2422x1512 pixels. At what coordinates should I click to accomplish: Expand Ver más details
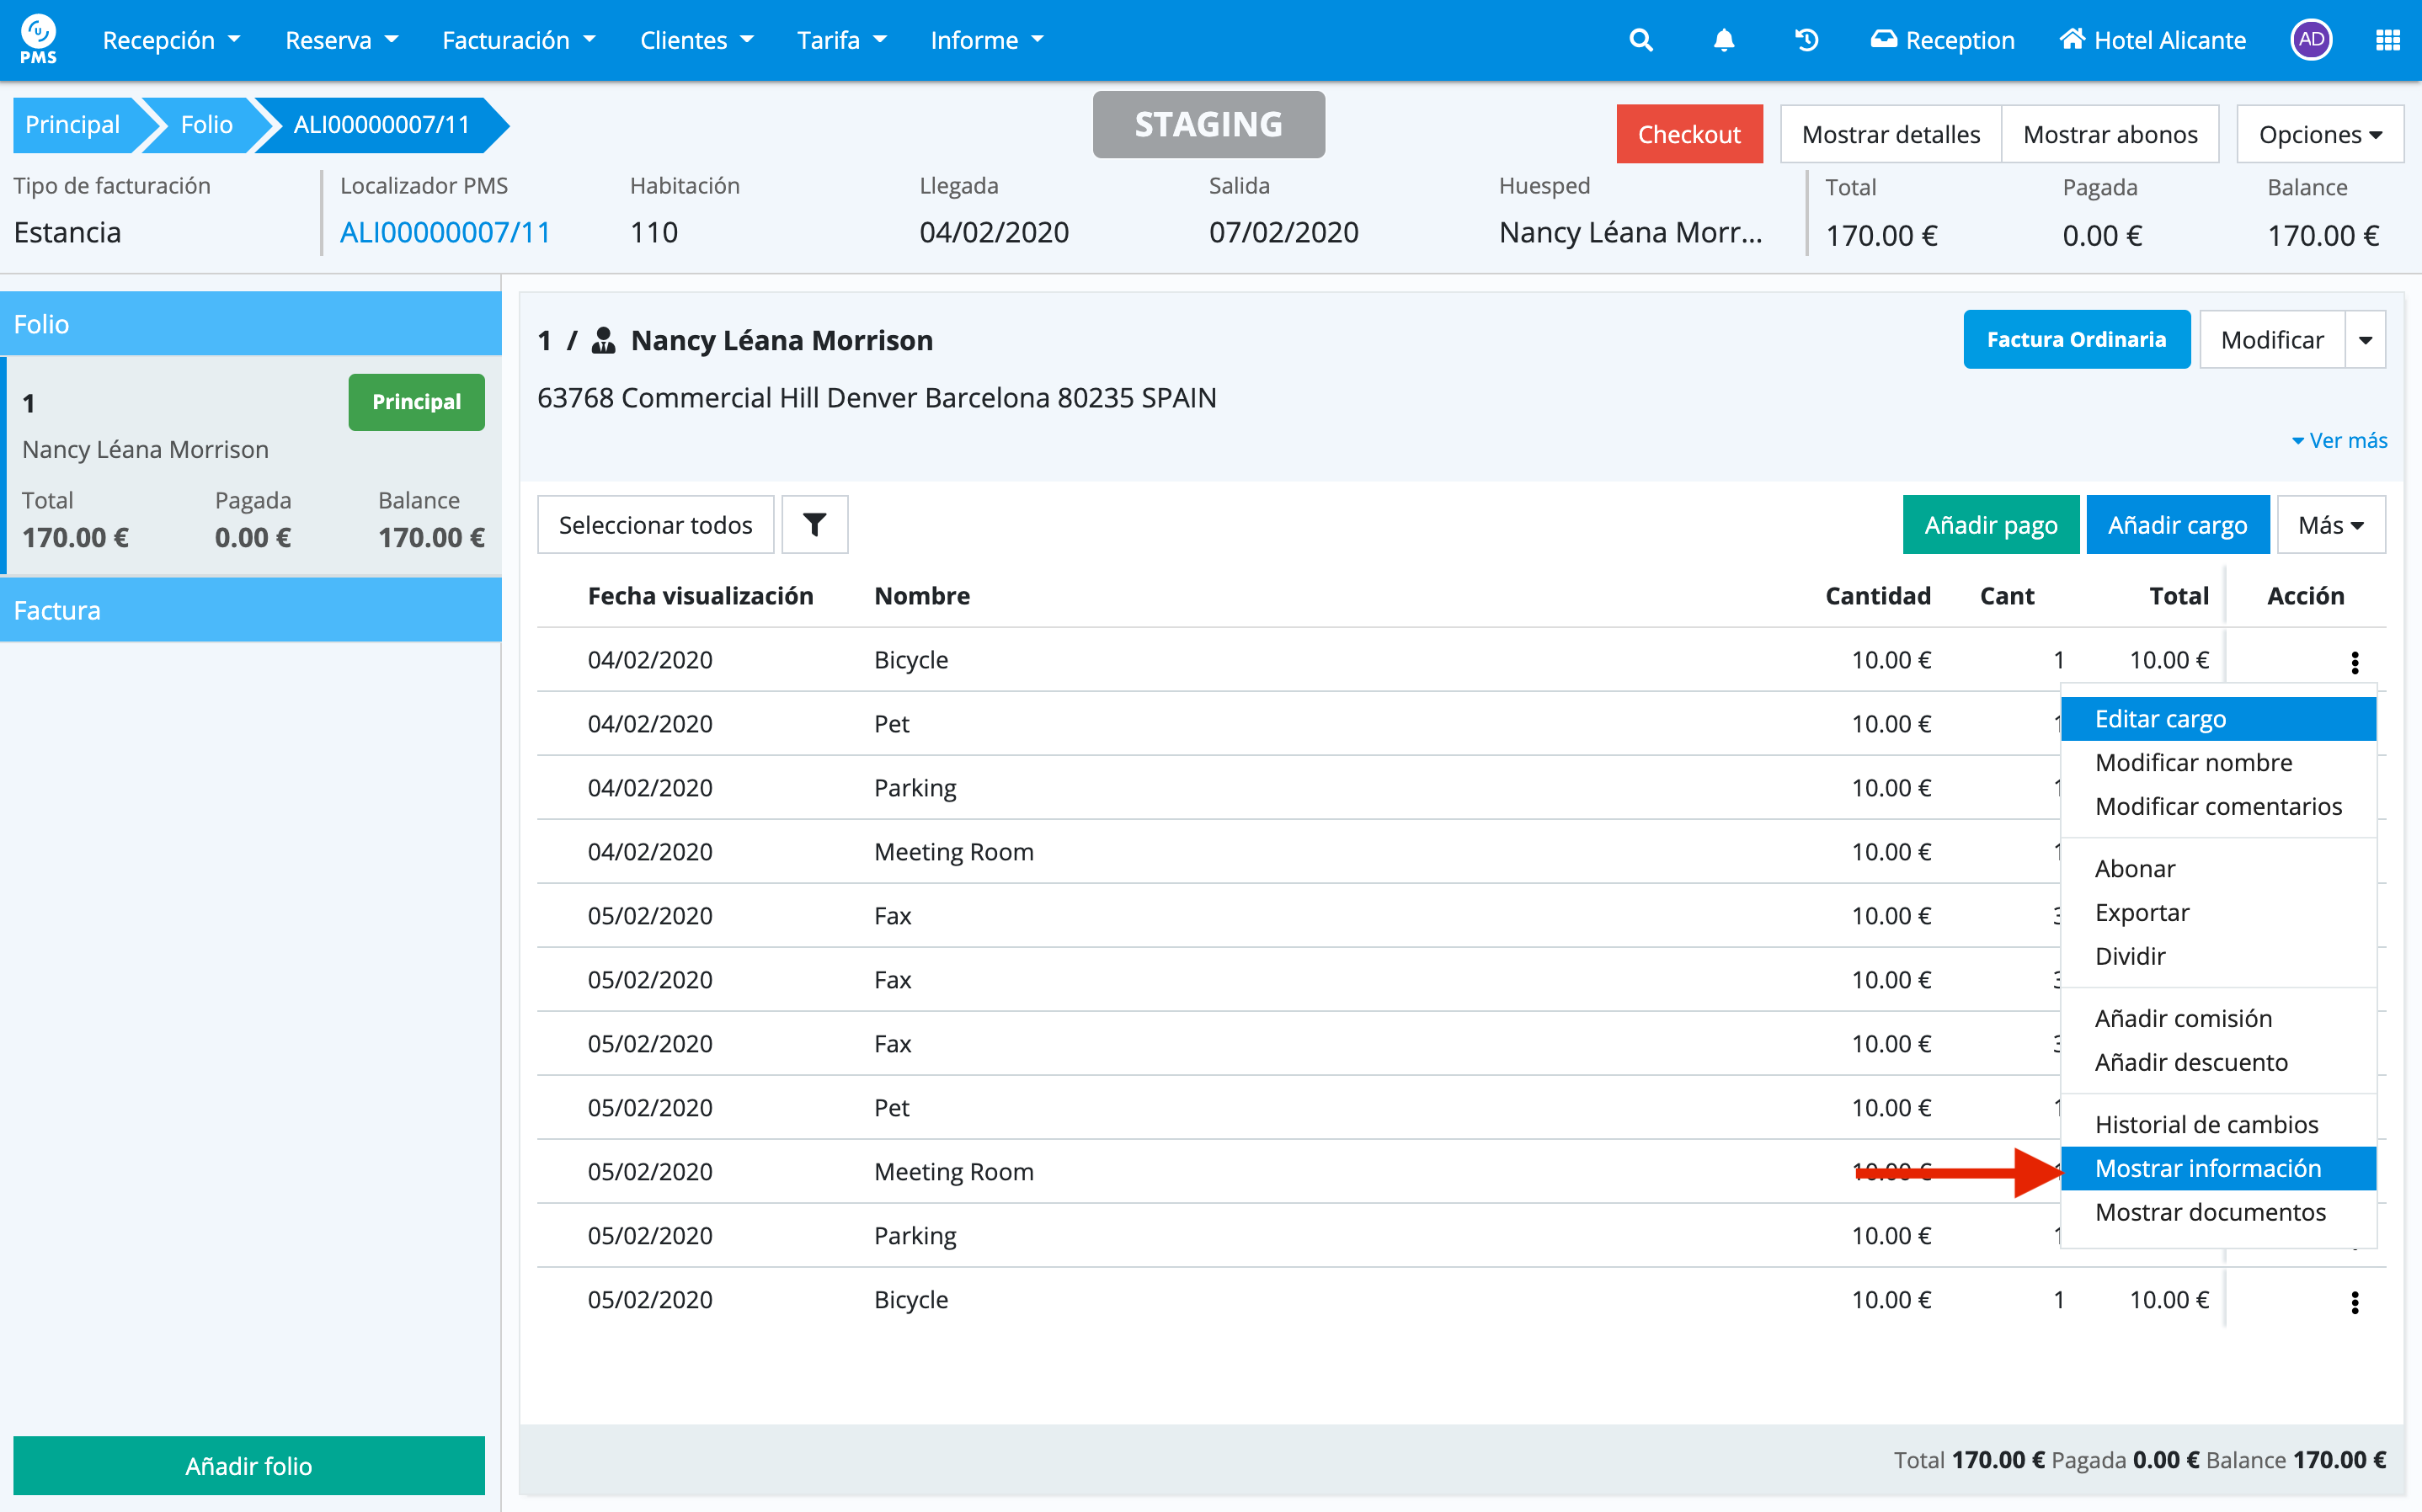[x=2339, y=440]
